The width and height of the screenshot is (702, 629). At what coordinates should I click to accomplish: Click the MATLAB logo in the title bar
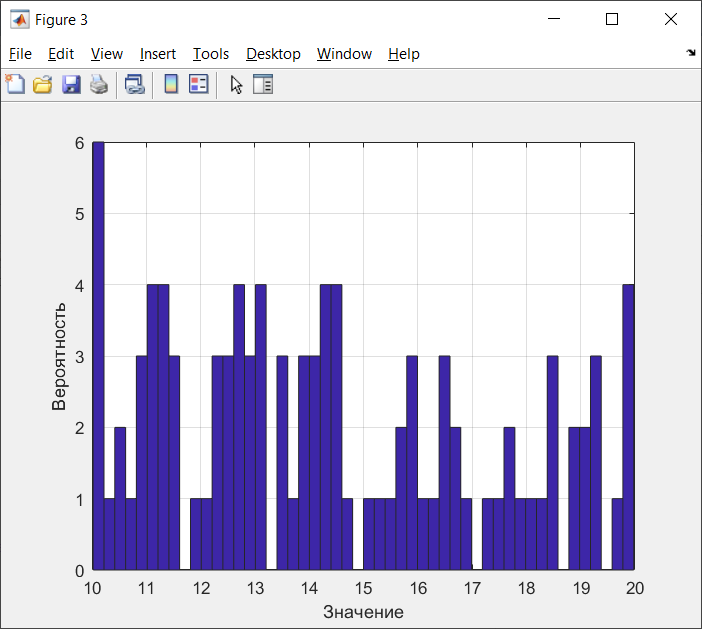coord(20,19)
